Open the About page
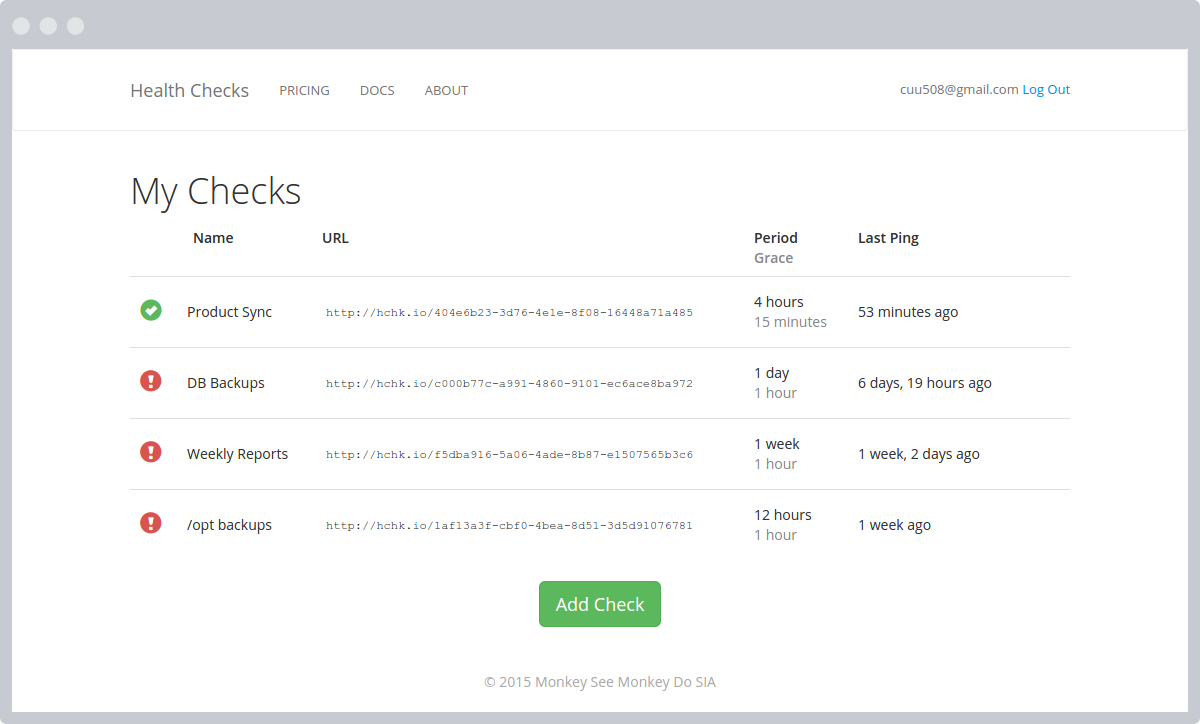Screen dimensions: 1200x724 (x=446, y=91)
